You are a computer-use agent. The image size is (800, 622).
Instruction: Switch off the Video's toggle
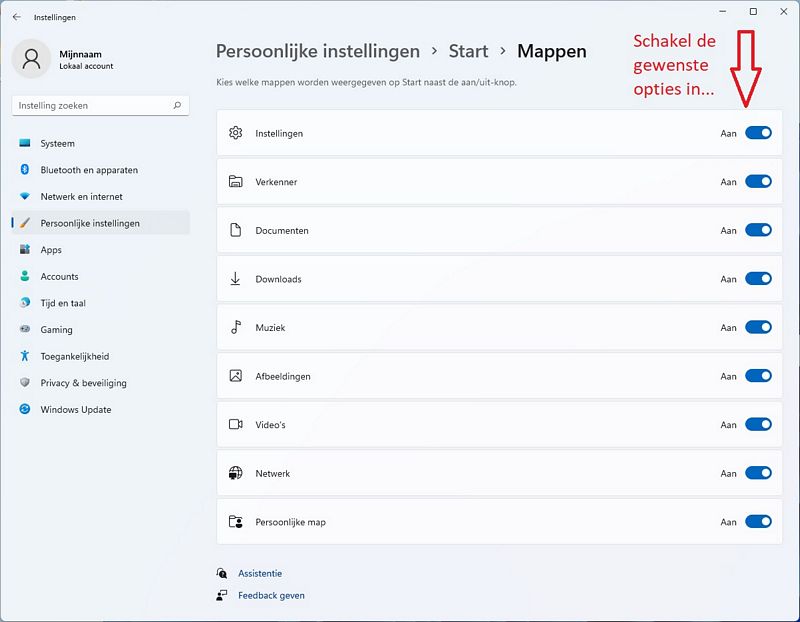pos(758,425)
